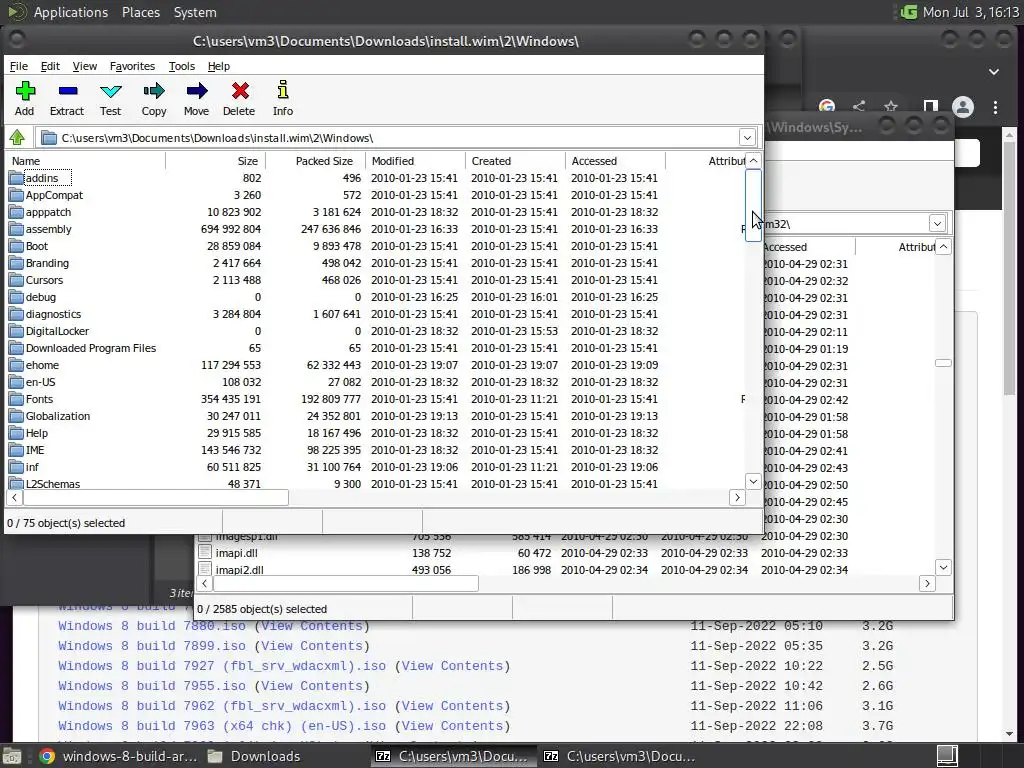The image size is (1024, 768).
Task: Select the Fonts folder icon
Action: 16,399
